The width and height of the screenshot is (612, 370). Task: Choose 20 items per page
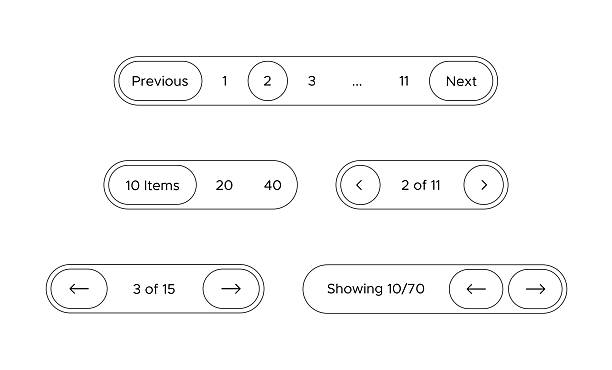pyautogui.click(x=224, y=185)
